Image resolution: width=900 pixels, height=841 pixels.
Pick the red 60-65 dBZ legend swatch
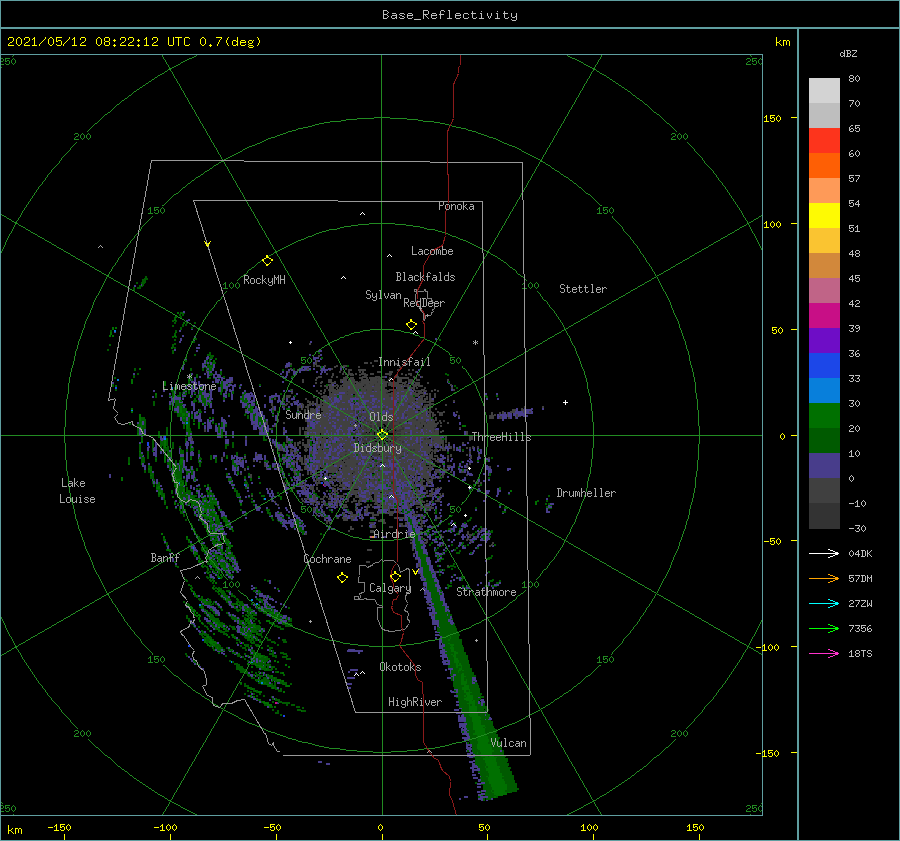[824, 141]
